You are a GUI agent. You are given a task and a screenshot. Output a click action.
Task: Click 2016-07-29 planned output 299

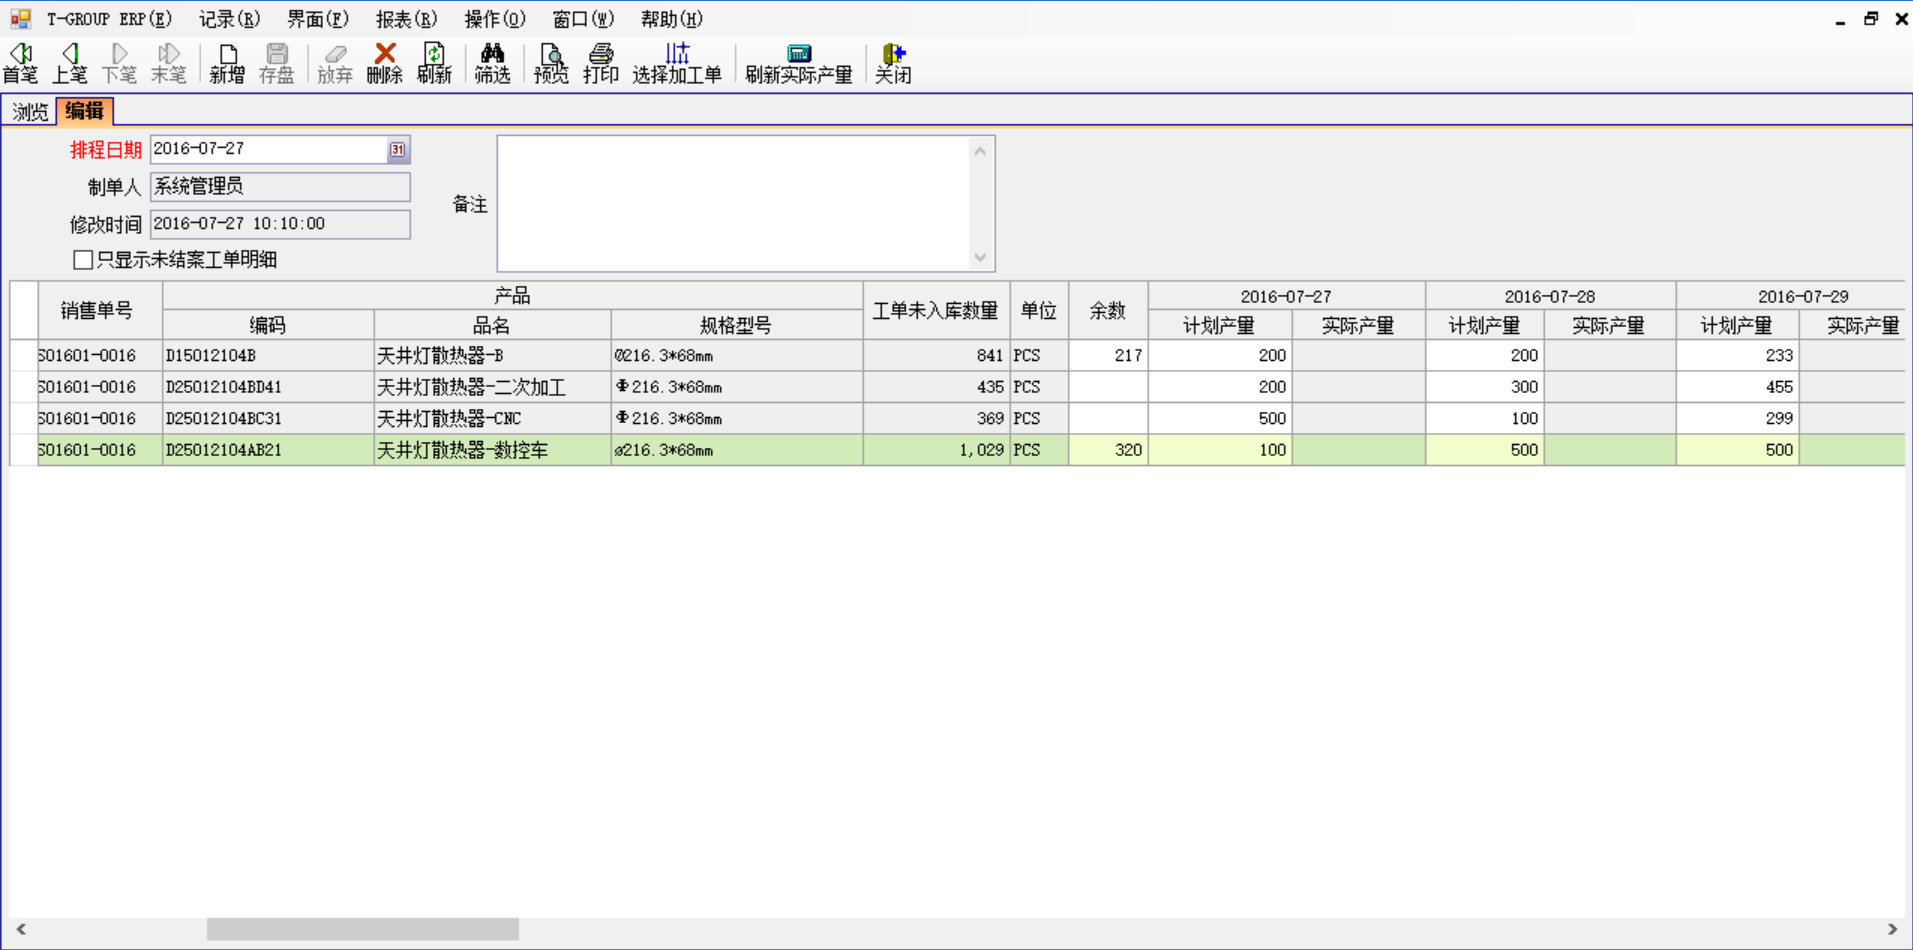pos(1737,419)
